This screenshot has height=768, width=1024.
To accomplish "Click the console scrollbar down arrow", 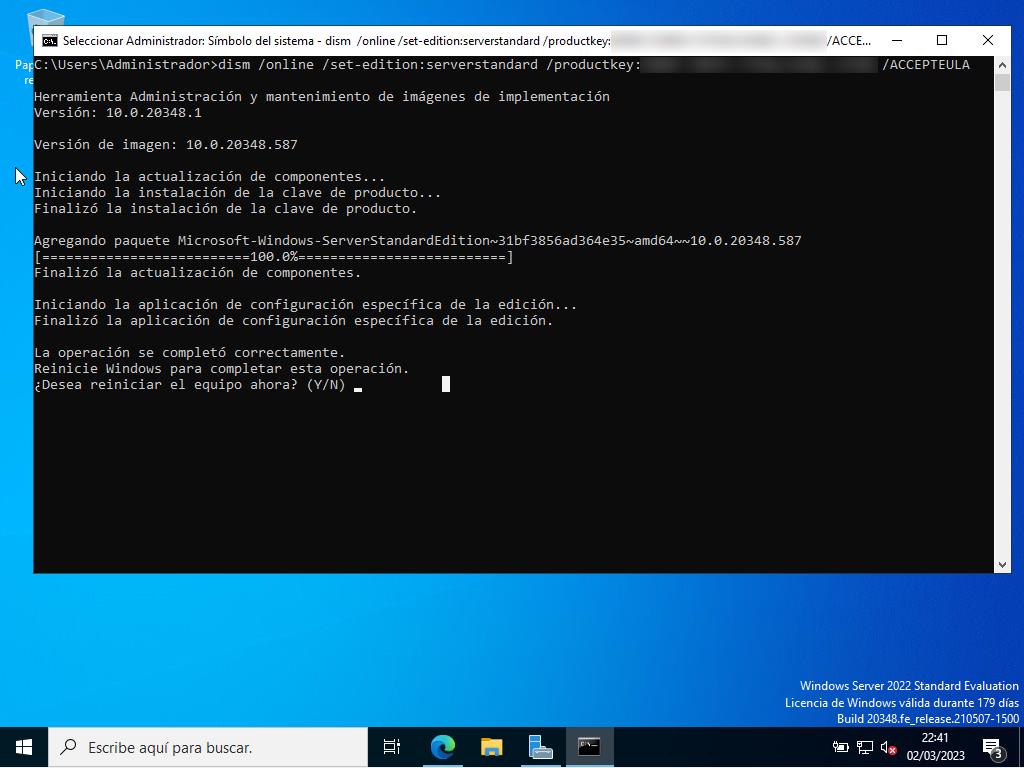I will click(x=1003, y=564).
